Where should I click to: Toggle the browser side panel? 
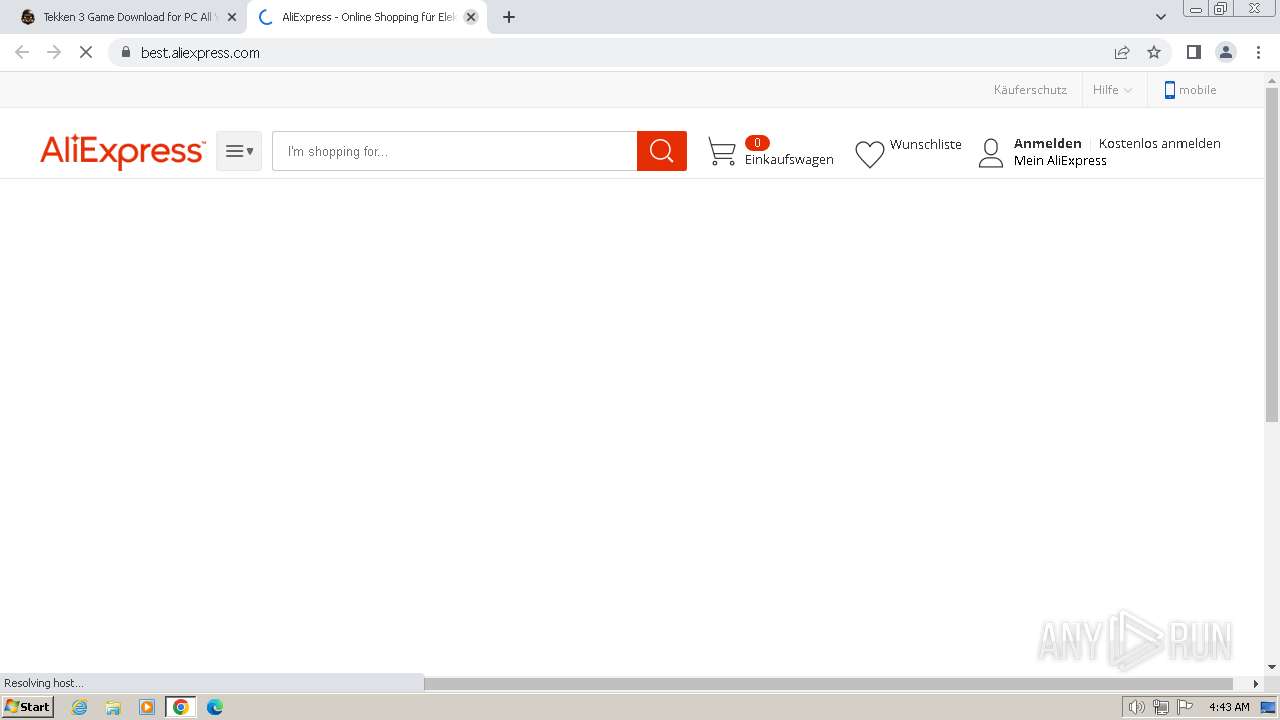pyautogui.click(x=1193, y=52)
